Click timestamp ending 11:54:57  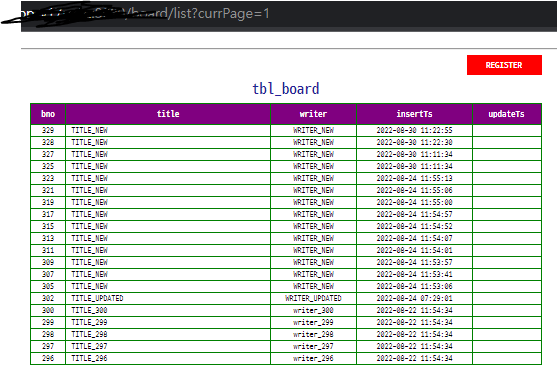[x=415, y=215]
